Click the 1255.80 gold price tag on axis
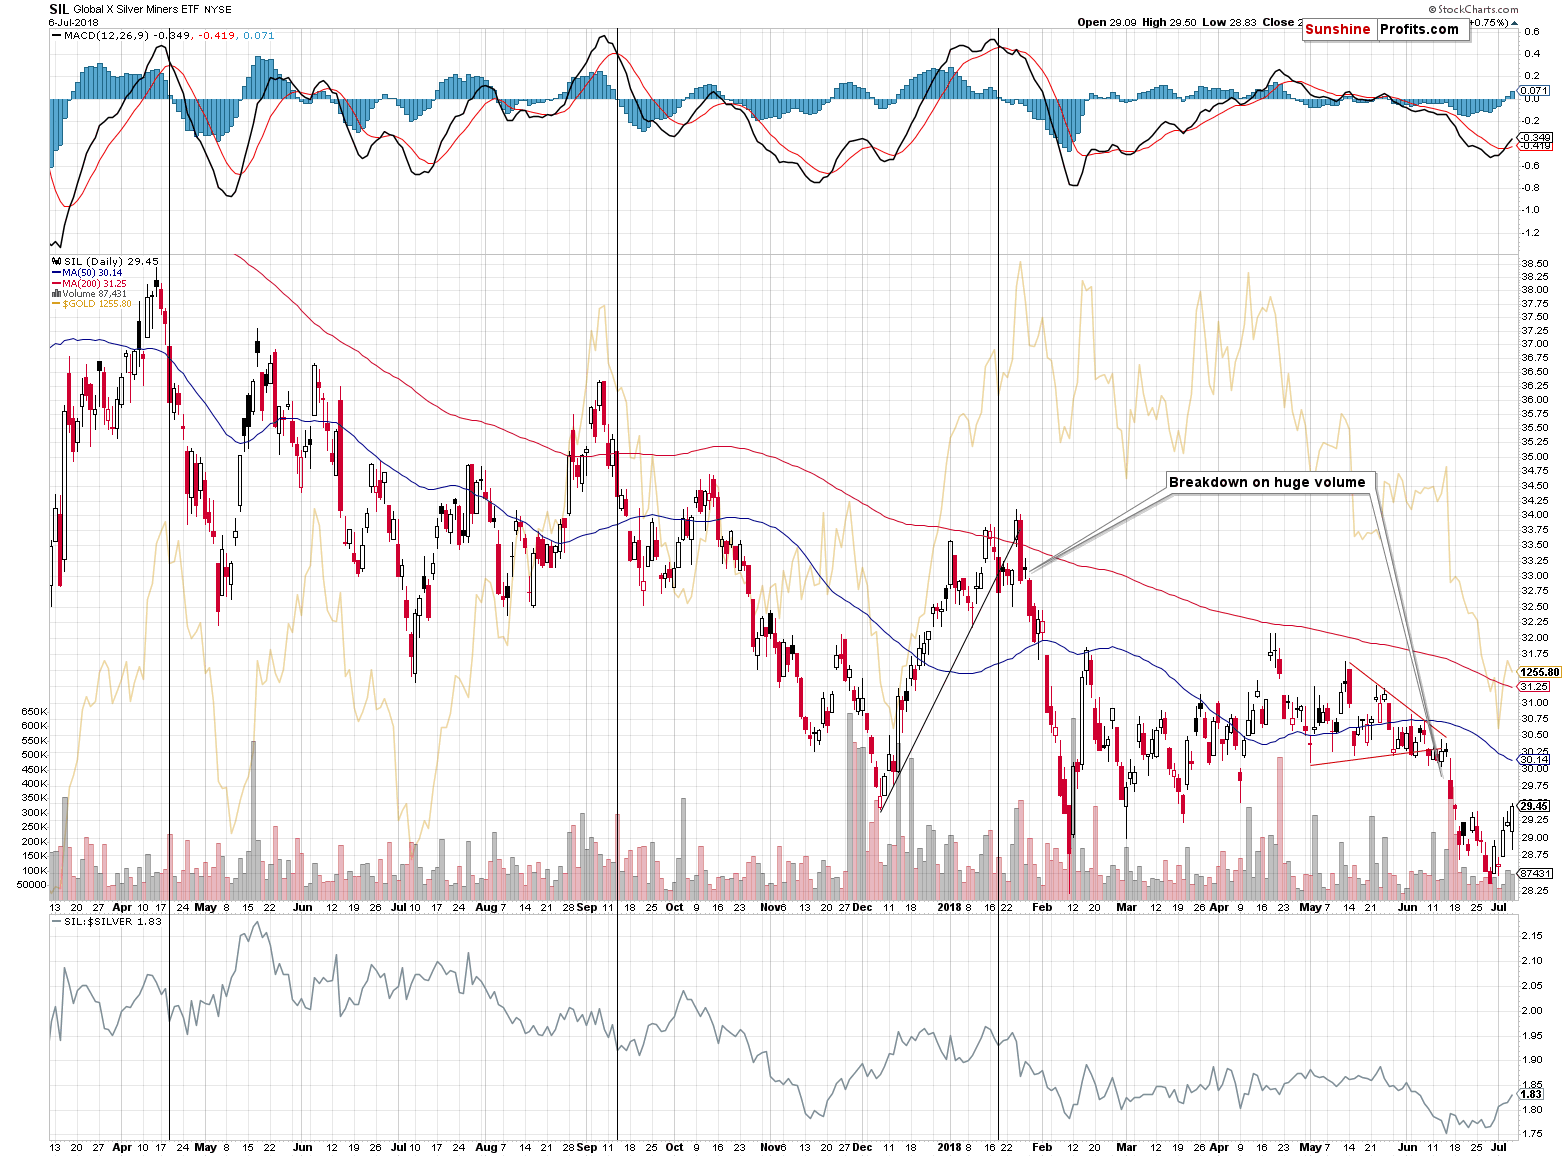This screenshot has height=1157, width=1565. [1540, 672]
